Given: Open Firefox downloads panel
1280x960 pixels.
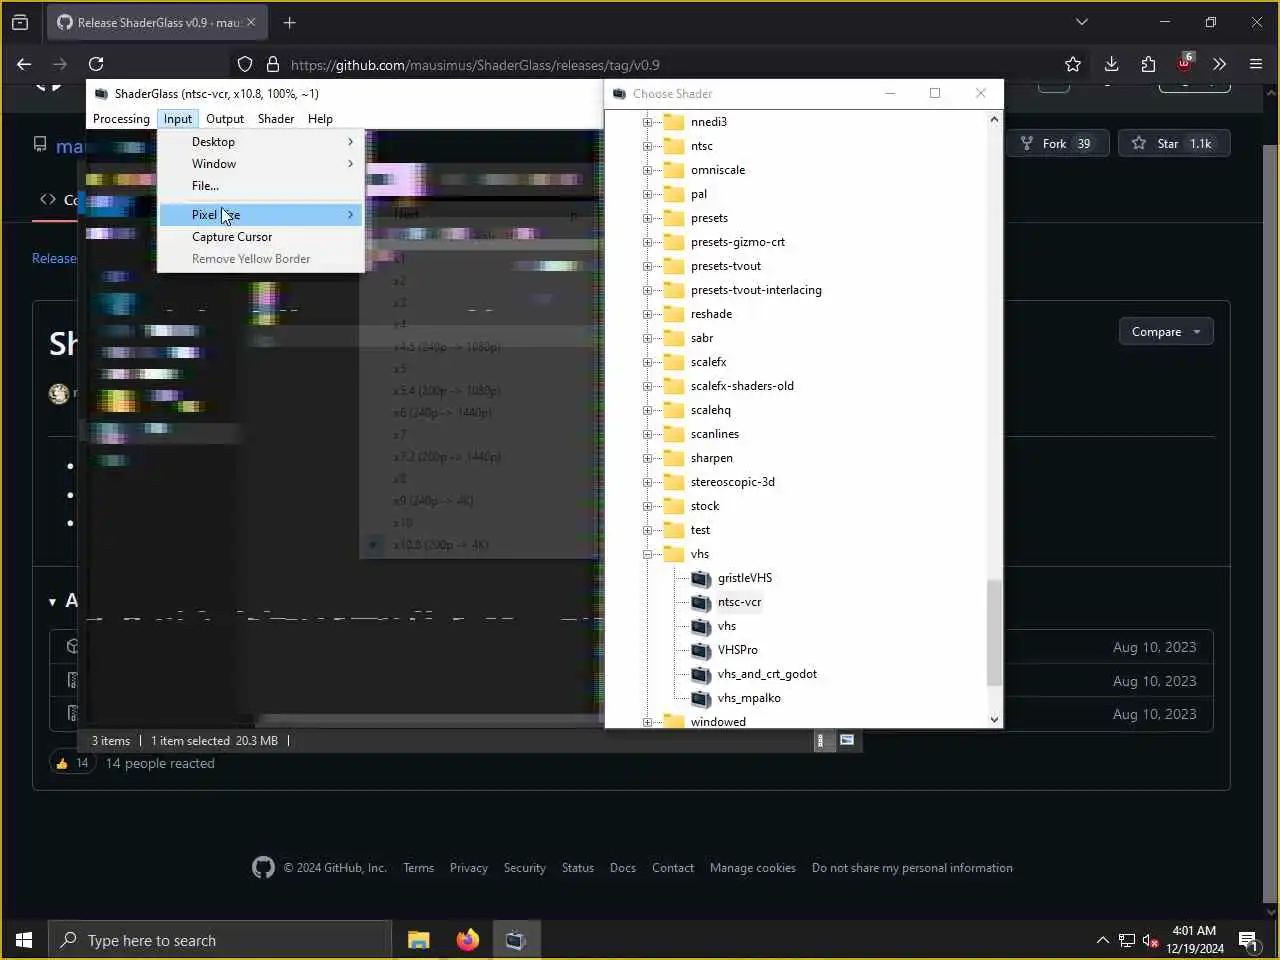Looking at the screenshot, I should (x=1111, y=64).
